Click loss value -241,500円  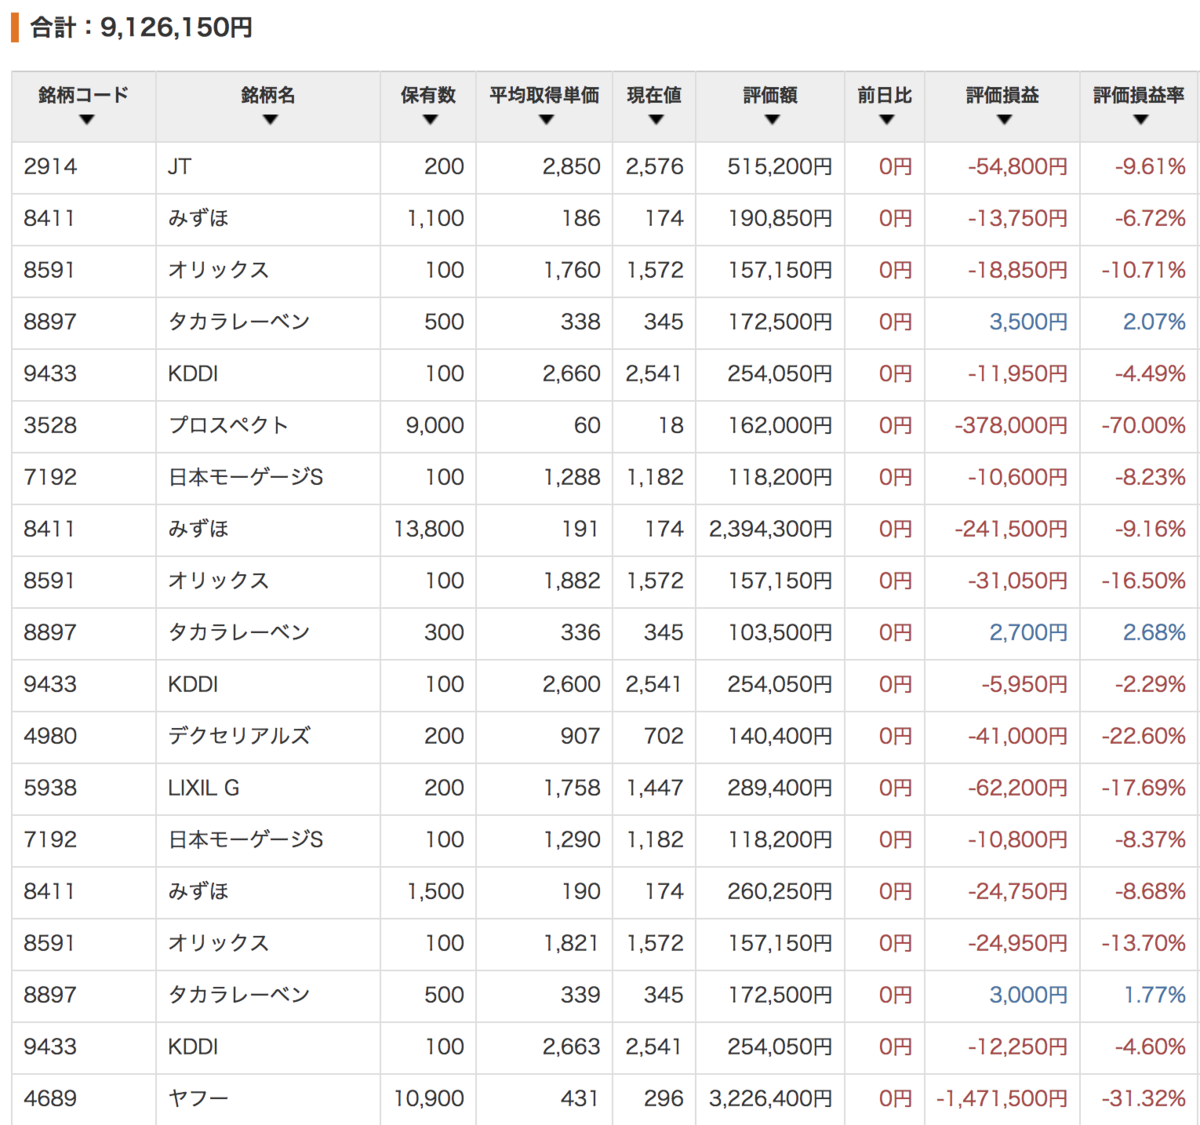(1011, 530)
